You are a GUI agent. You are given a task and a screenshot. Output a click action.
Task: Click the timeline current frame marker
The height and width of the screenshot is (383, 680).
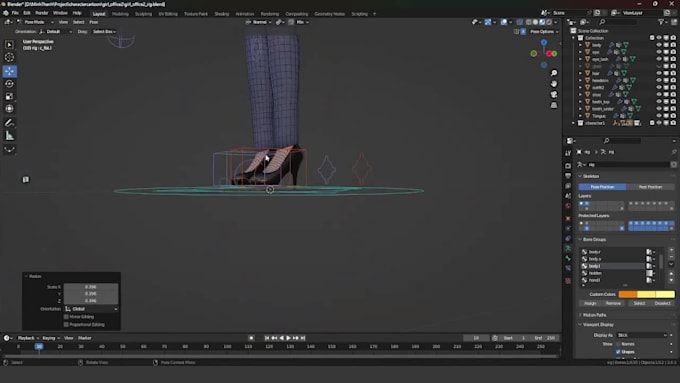tap(39, 347)
